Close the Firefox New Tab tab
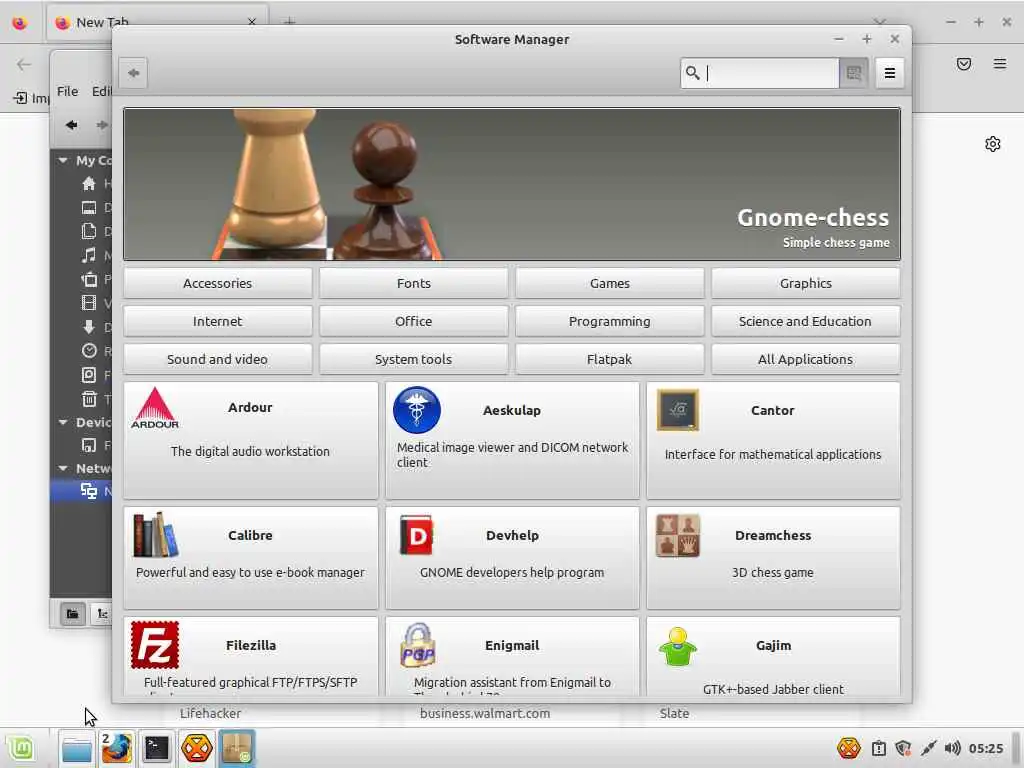This screenshot has height=768, width=1024. click(x=252, y=22)
